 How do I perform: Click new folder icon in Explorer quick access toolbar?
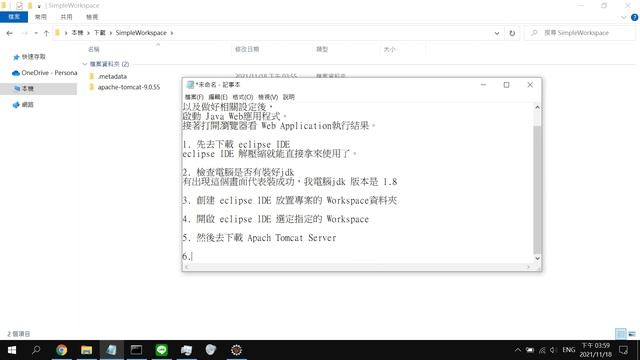pyautogui.click(x=30, y=5)
